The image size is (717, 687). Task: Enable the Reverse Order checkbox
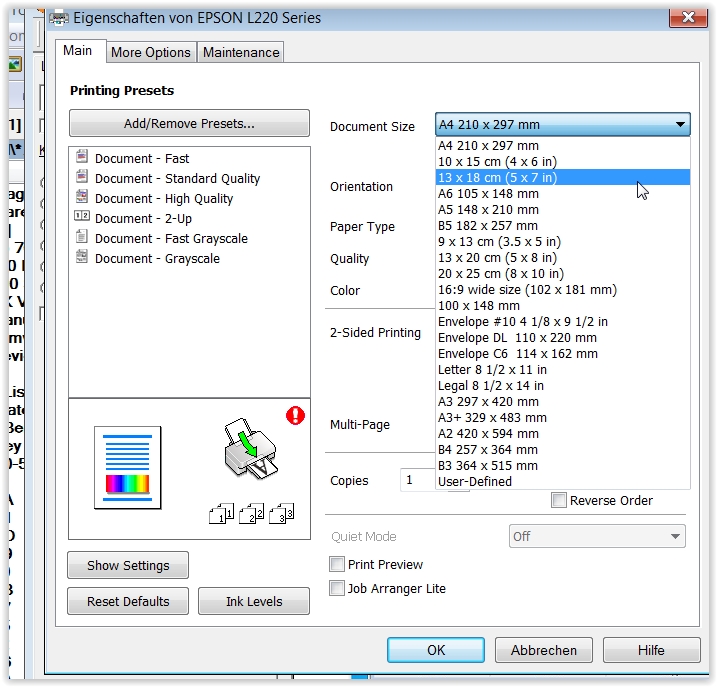pos(559,500)
